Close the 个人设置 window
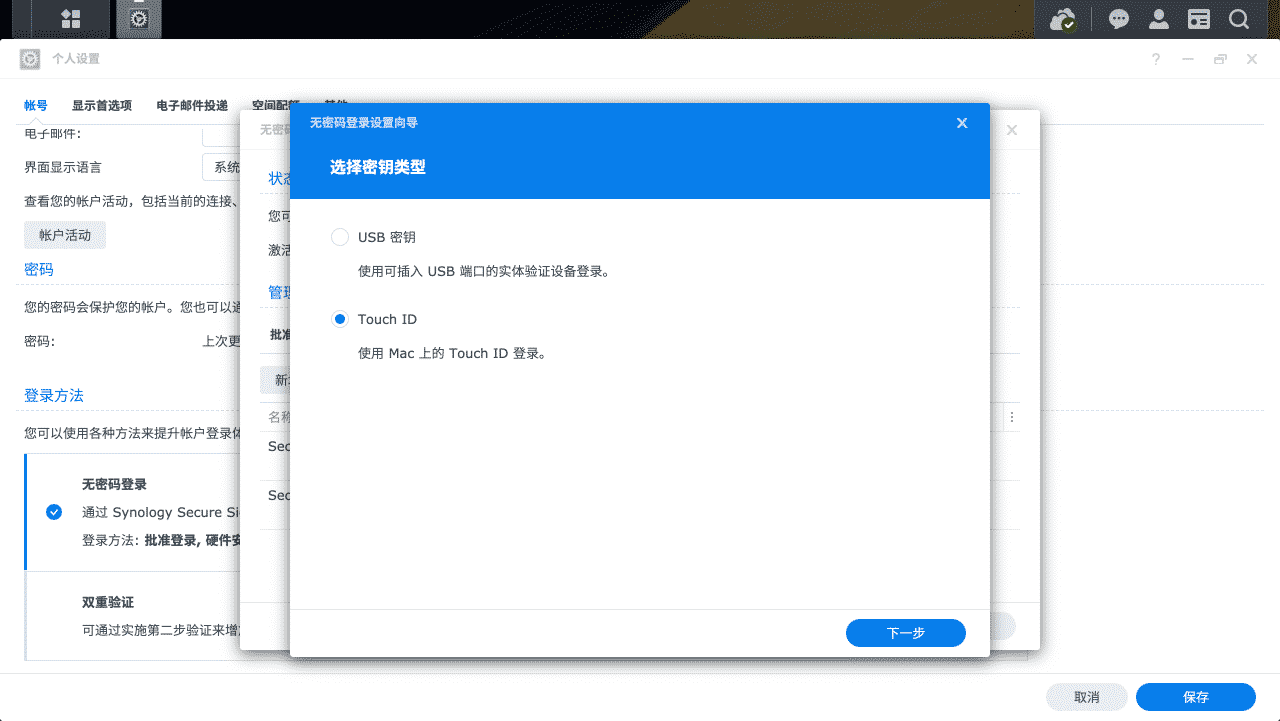Screen dimensions: 1280x721 pyautogui.click(x=1252, y=59)
